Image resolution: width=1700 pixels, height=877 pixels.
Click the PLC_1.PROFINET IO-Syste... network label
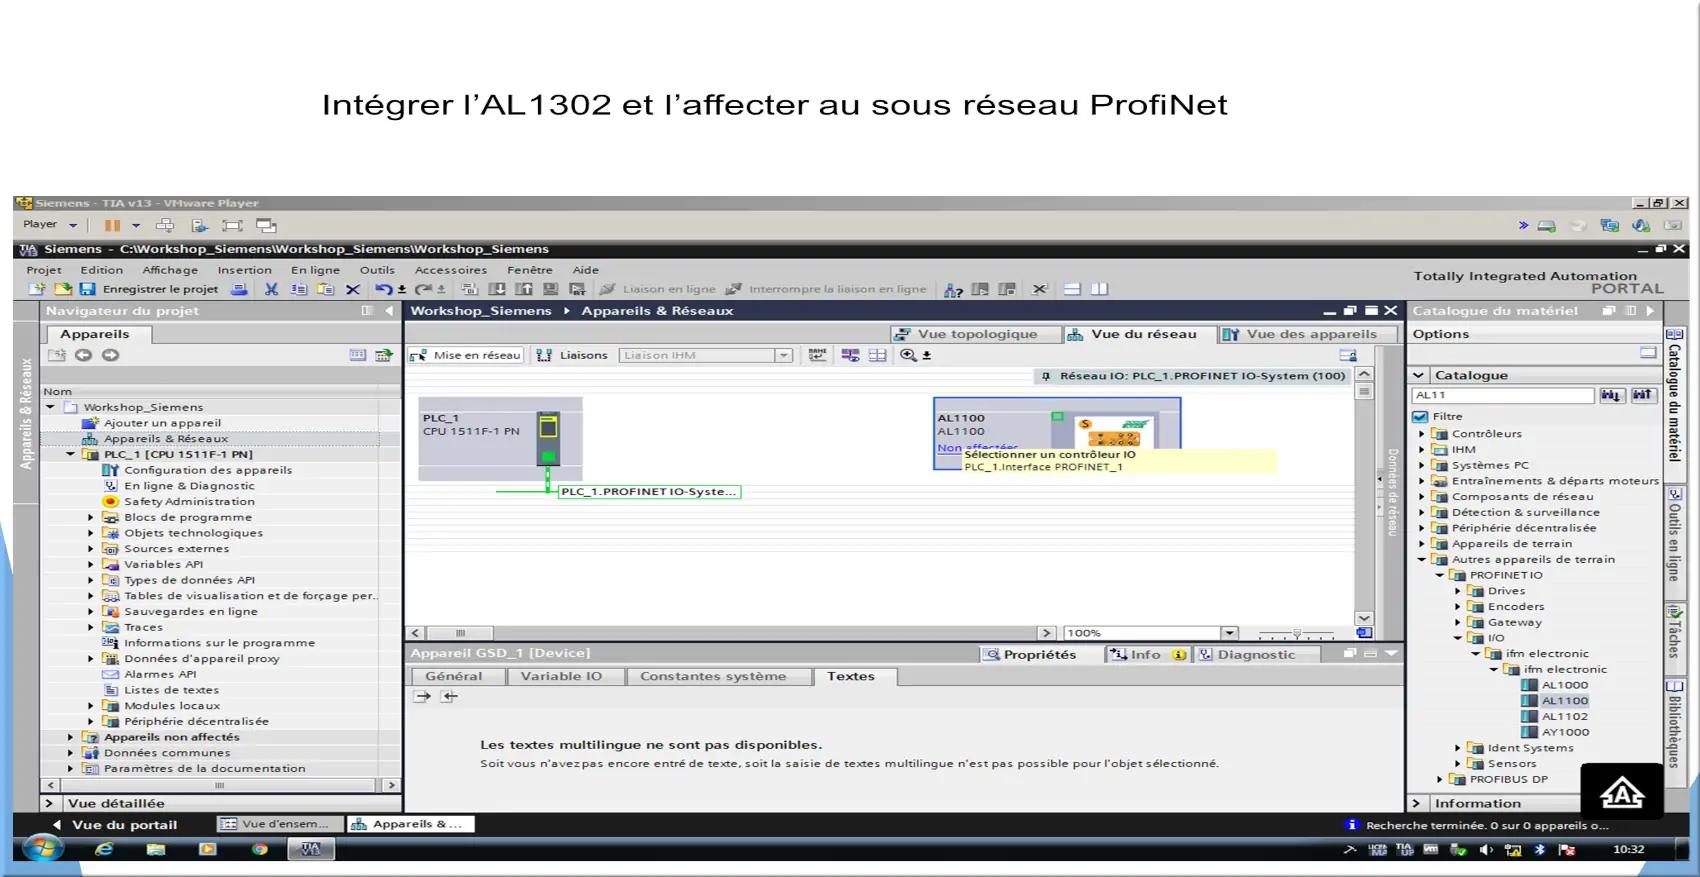(x=648, y=492)
